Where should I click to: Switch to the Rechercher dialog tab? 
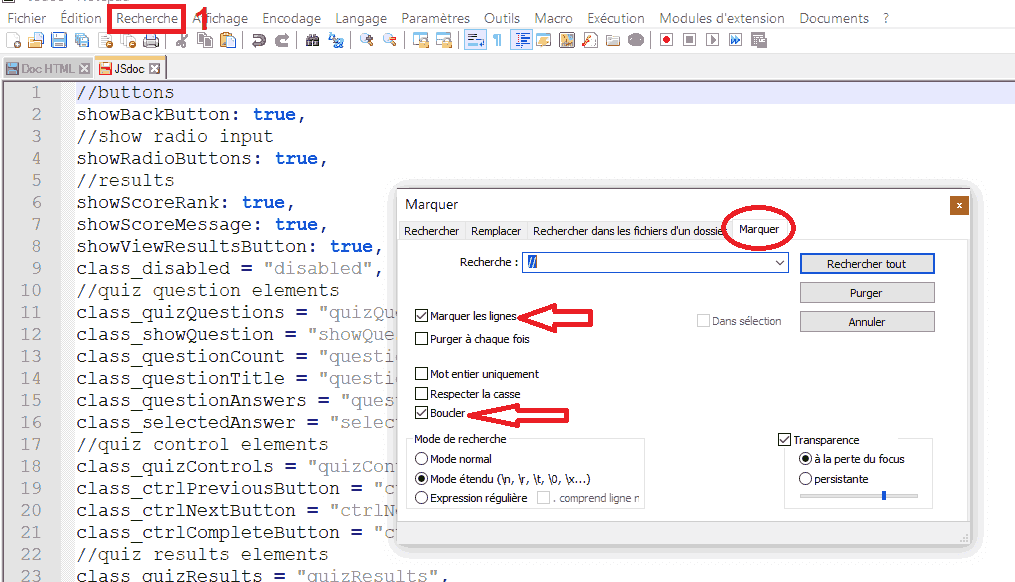pyautogui.click(x=431, y=231)
